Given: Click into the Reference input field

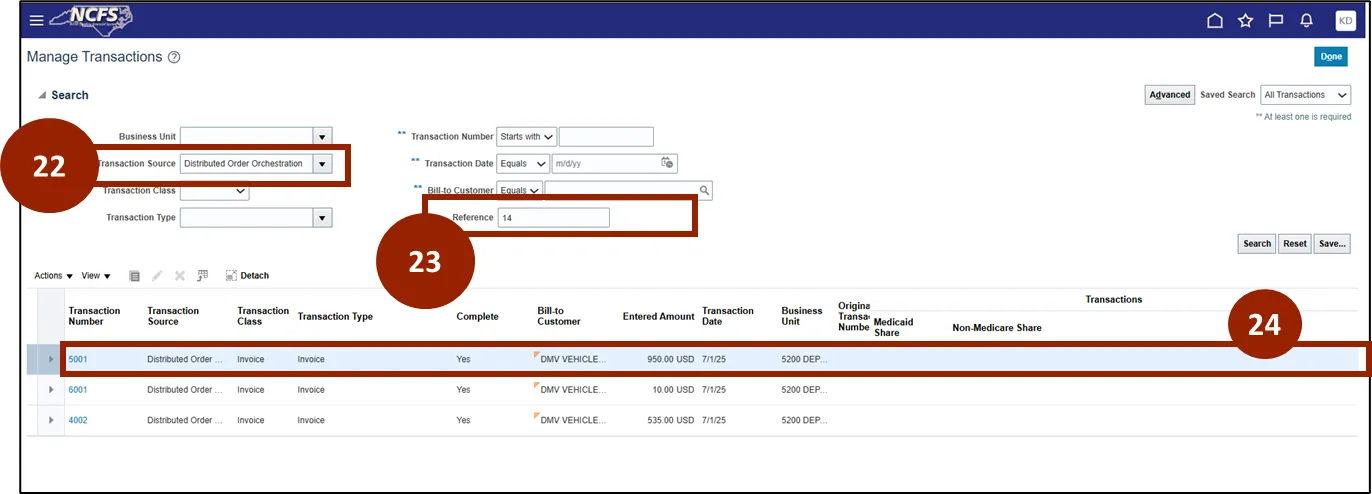Looking at the screenshot, I should pos(553,218).
